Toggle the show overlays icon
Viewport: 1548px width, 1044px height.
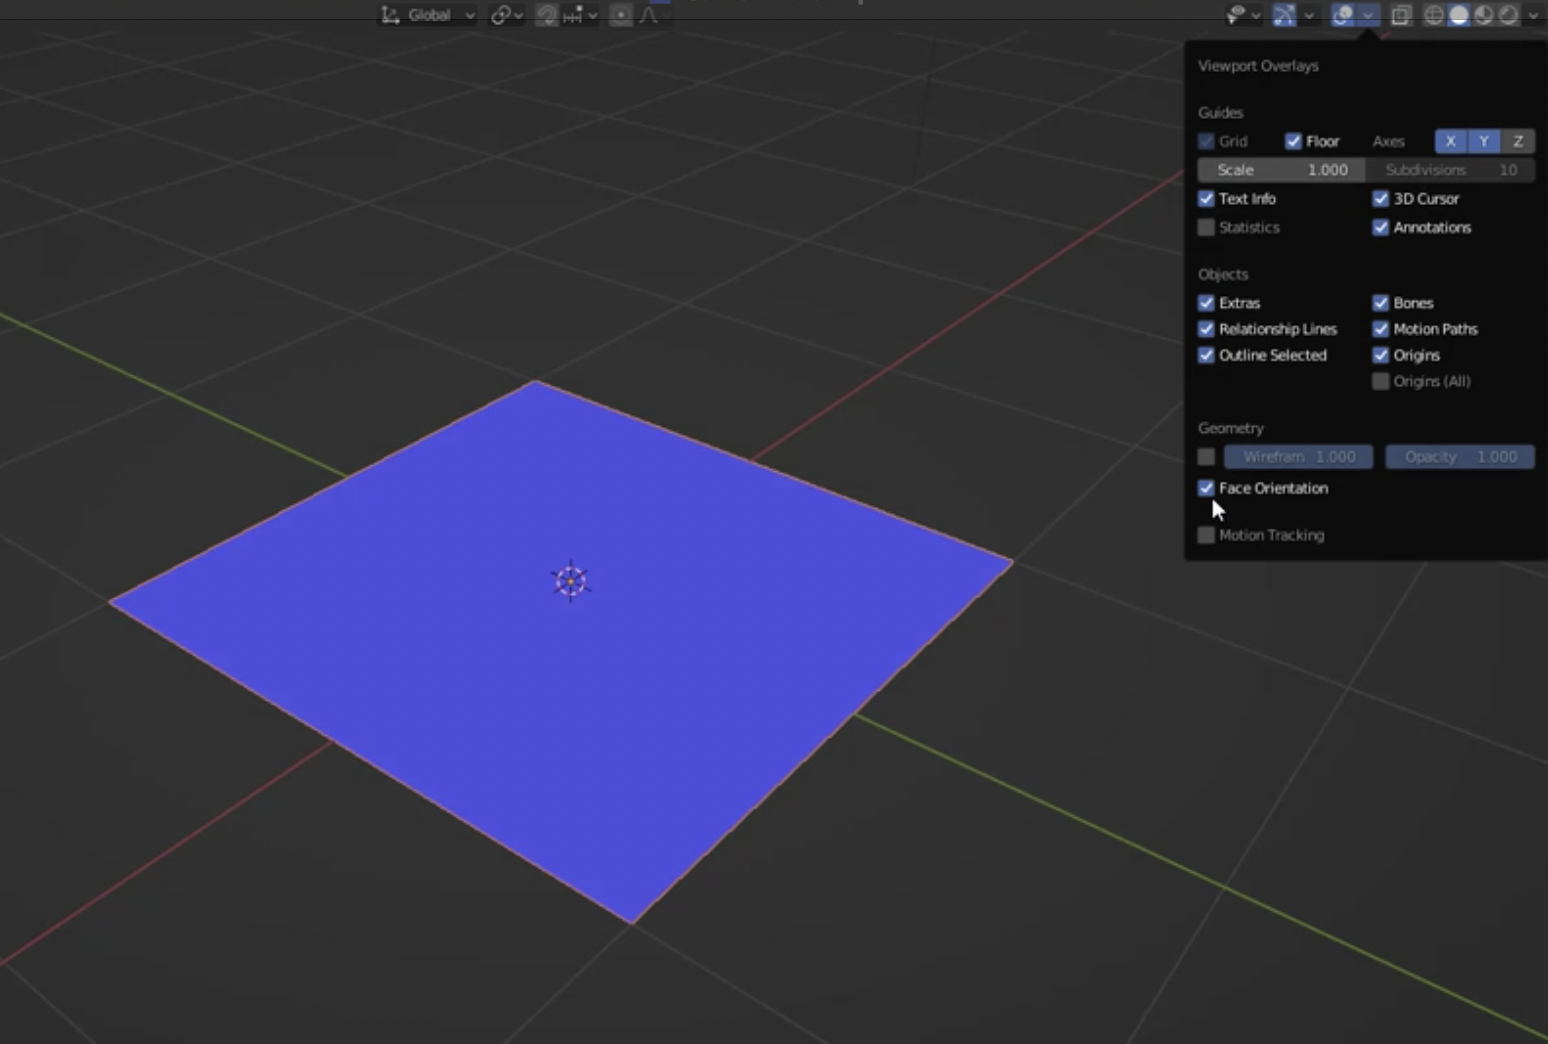(x=1343, y=15)
